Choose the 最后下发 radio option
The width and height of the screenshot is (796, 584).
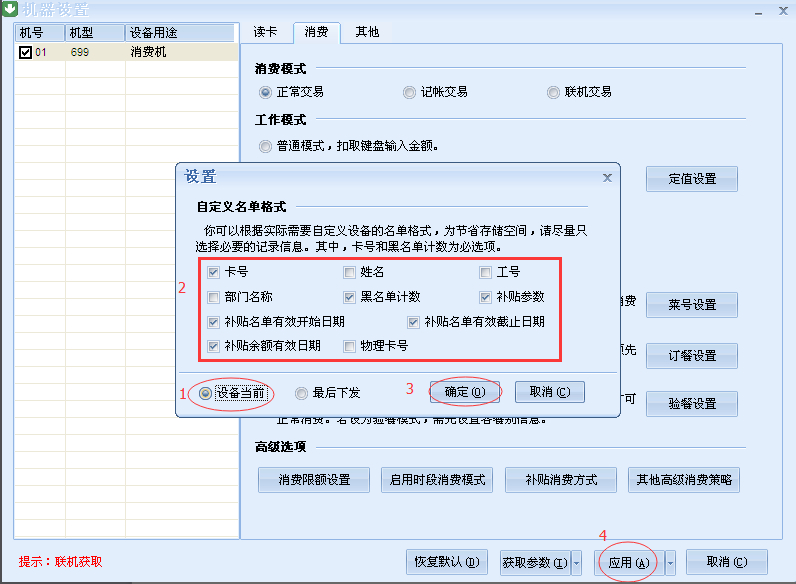tap(301, 393)
